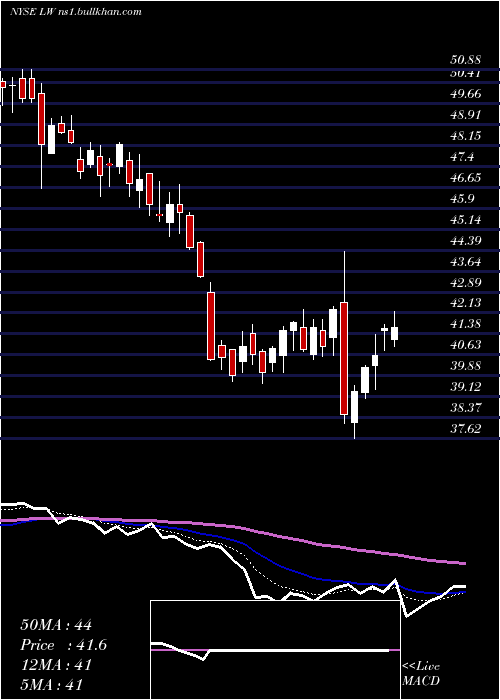Screen dimensions: 500x700
Task: Select the 49.66 price axis label
Action: pos(465,94)
